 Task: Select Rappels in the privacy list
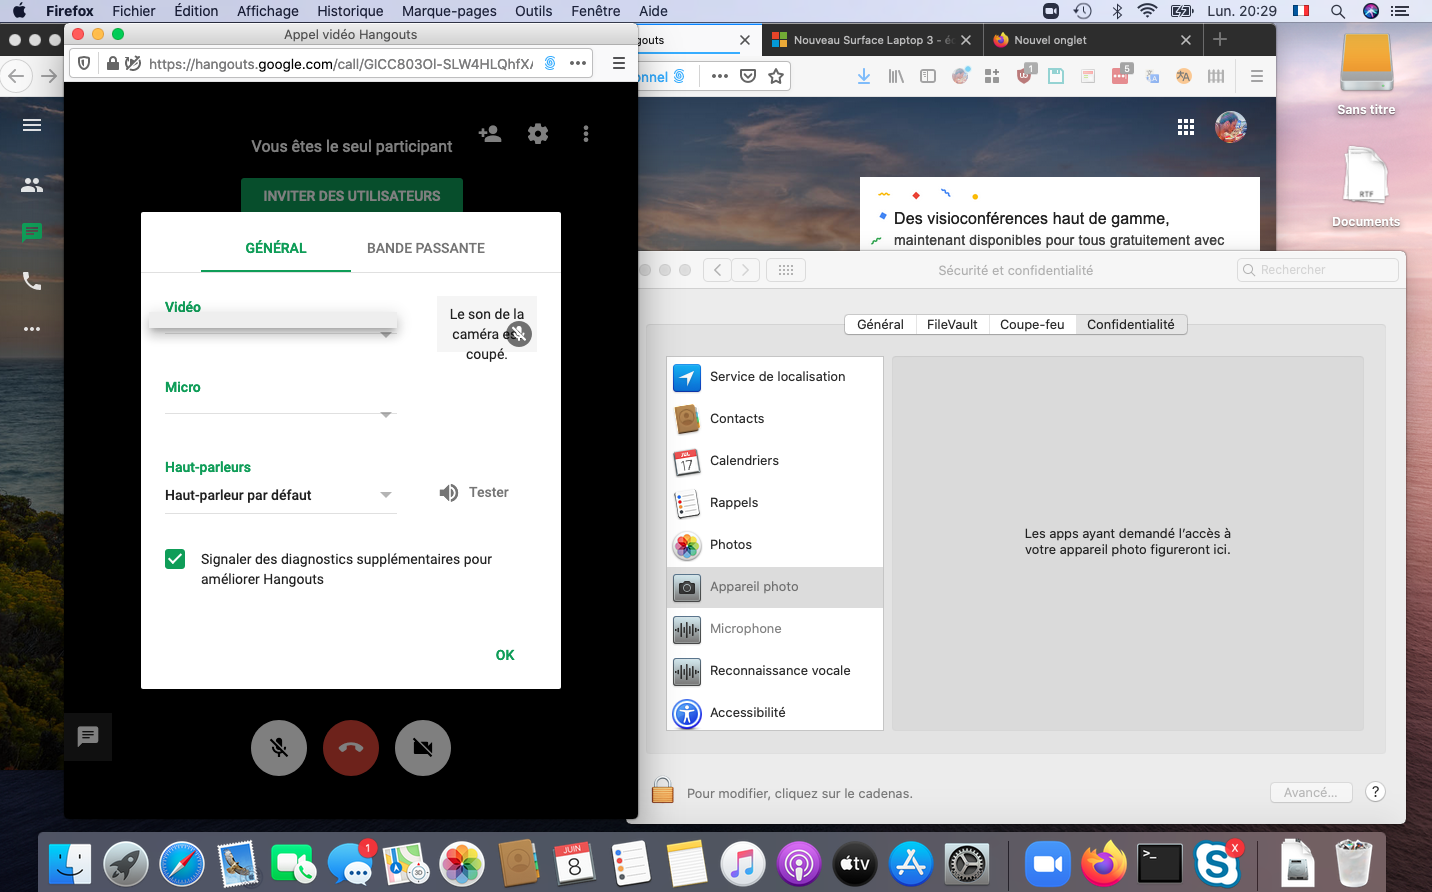(775, 503)
